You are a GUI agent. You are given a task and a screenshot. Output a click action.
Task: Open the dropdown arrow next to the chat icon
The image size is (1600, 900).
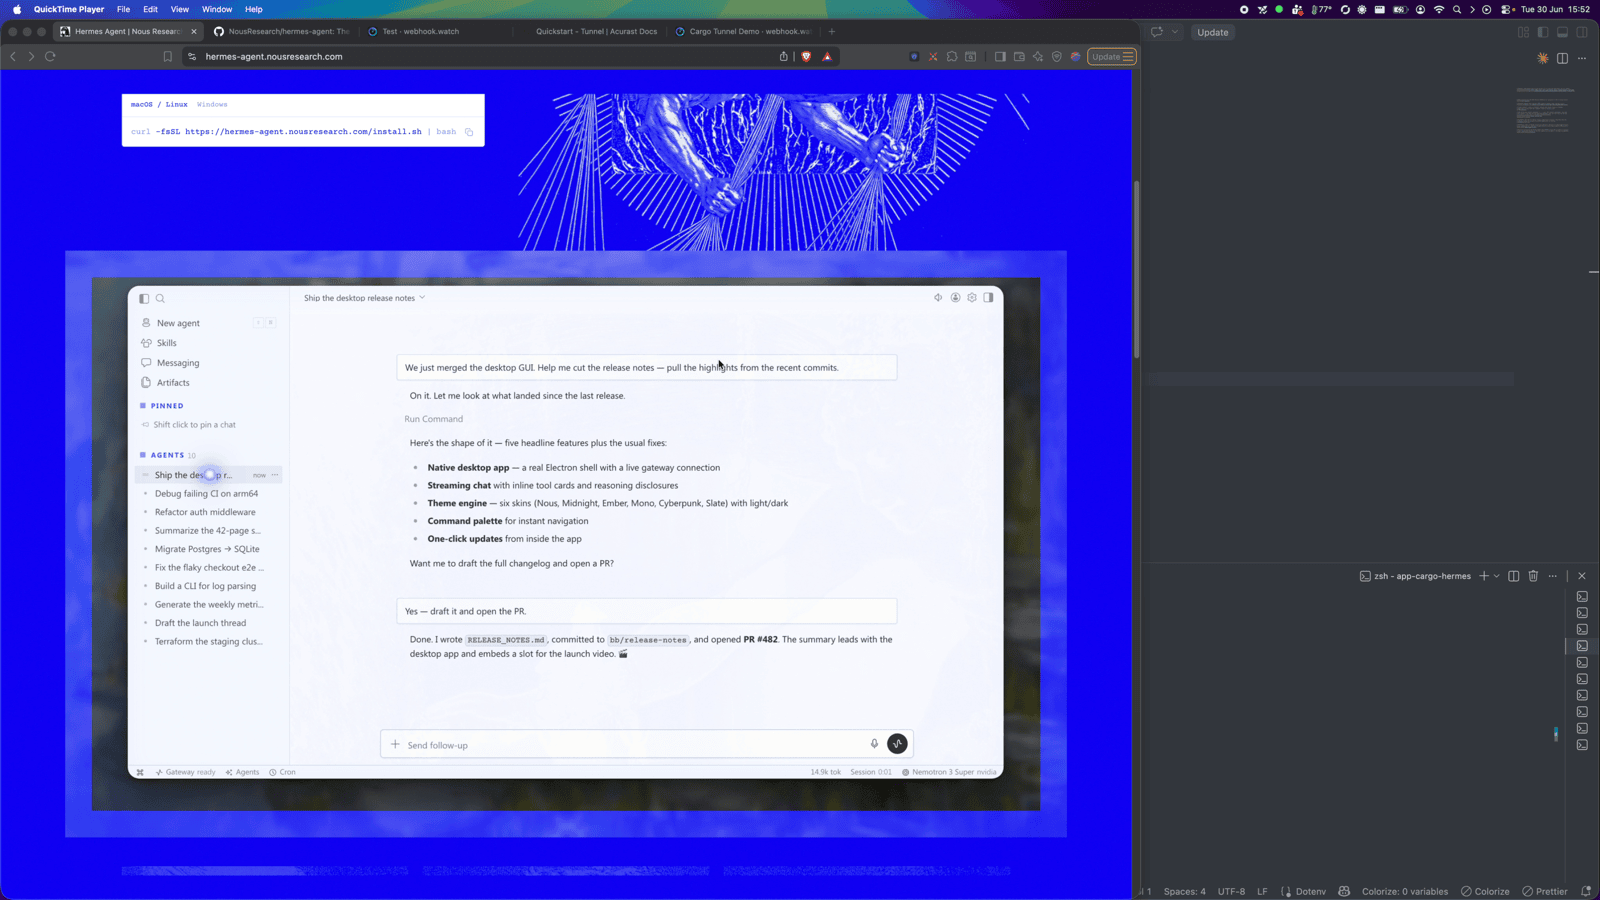[x=1175, y=32]
